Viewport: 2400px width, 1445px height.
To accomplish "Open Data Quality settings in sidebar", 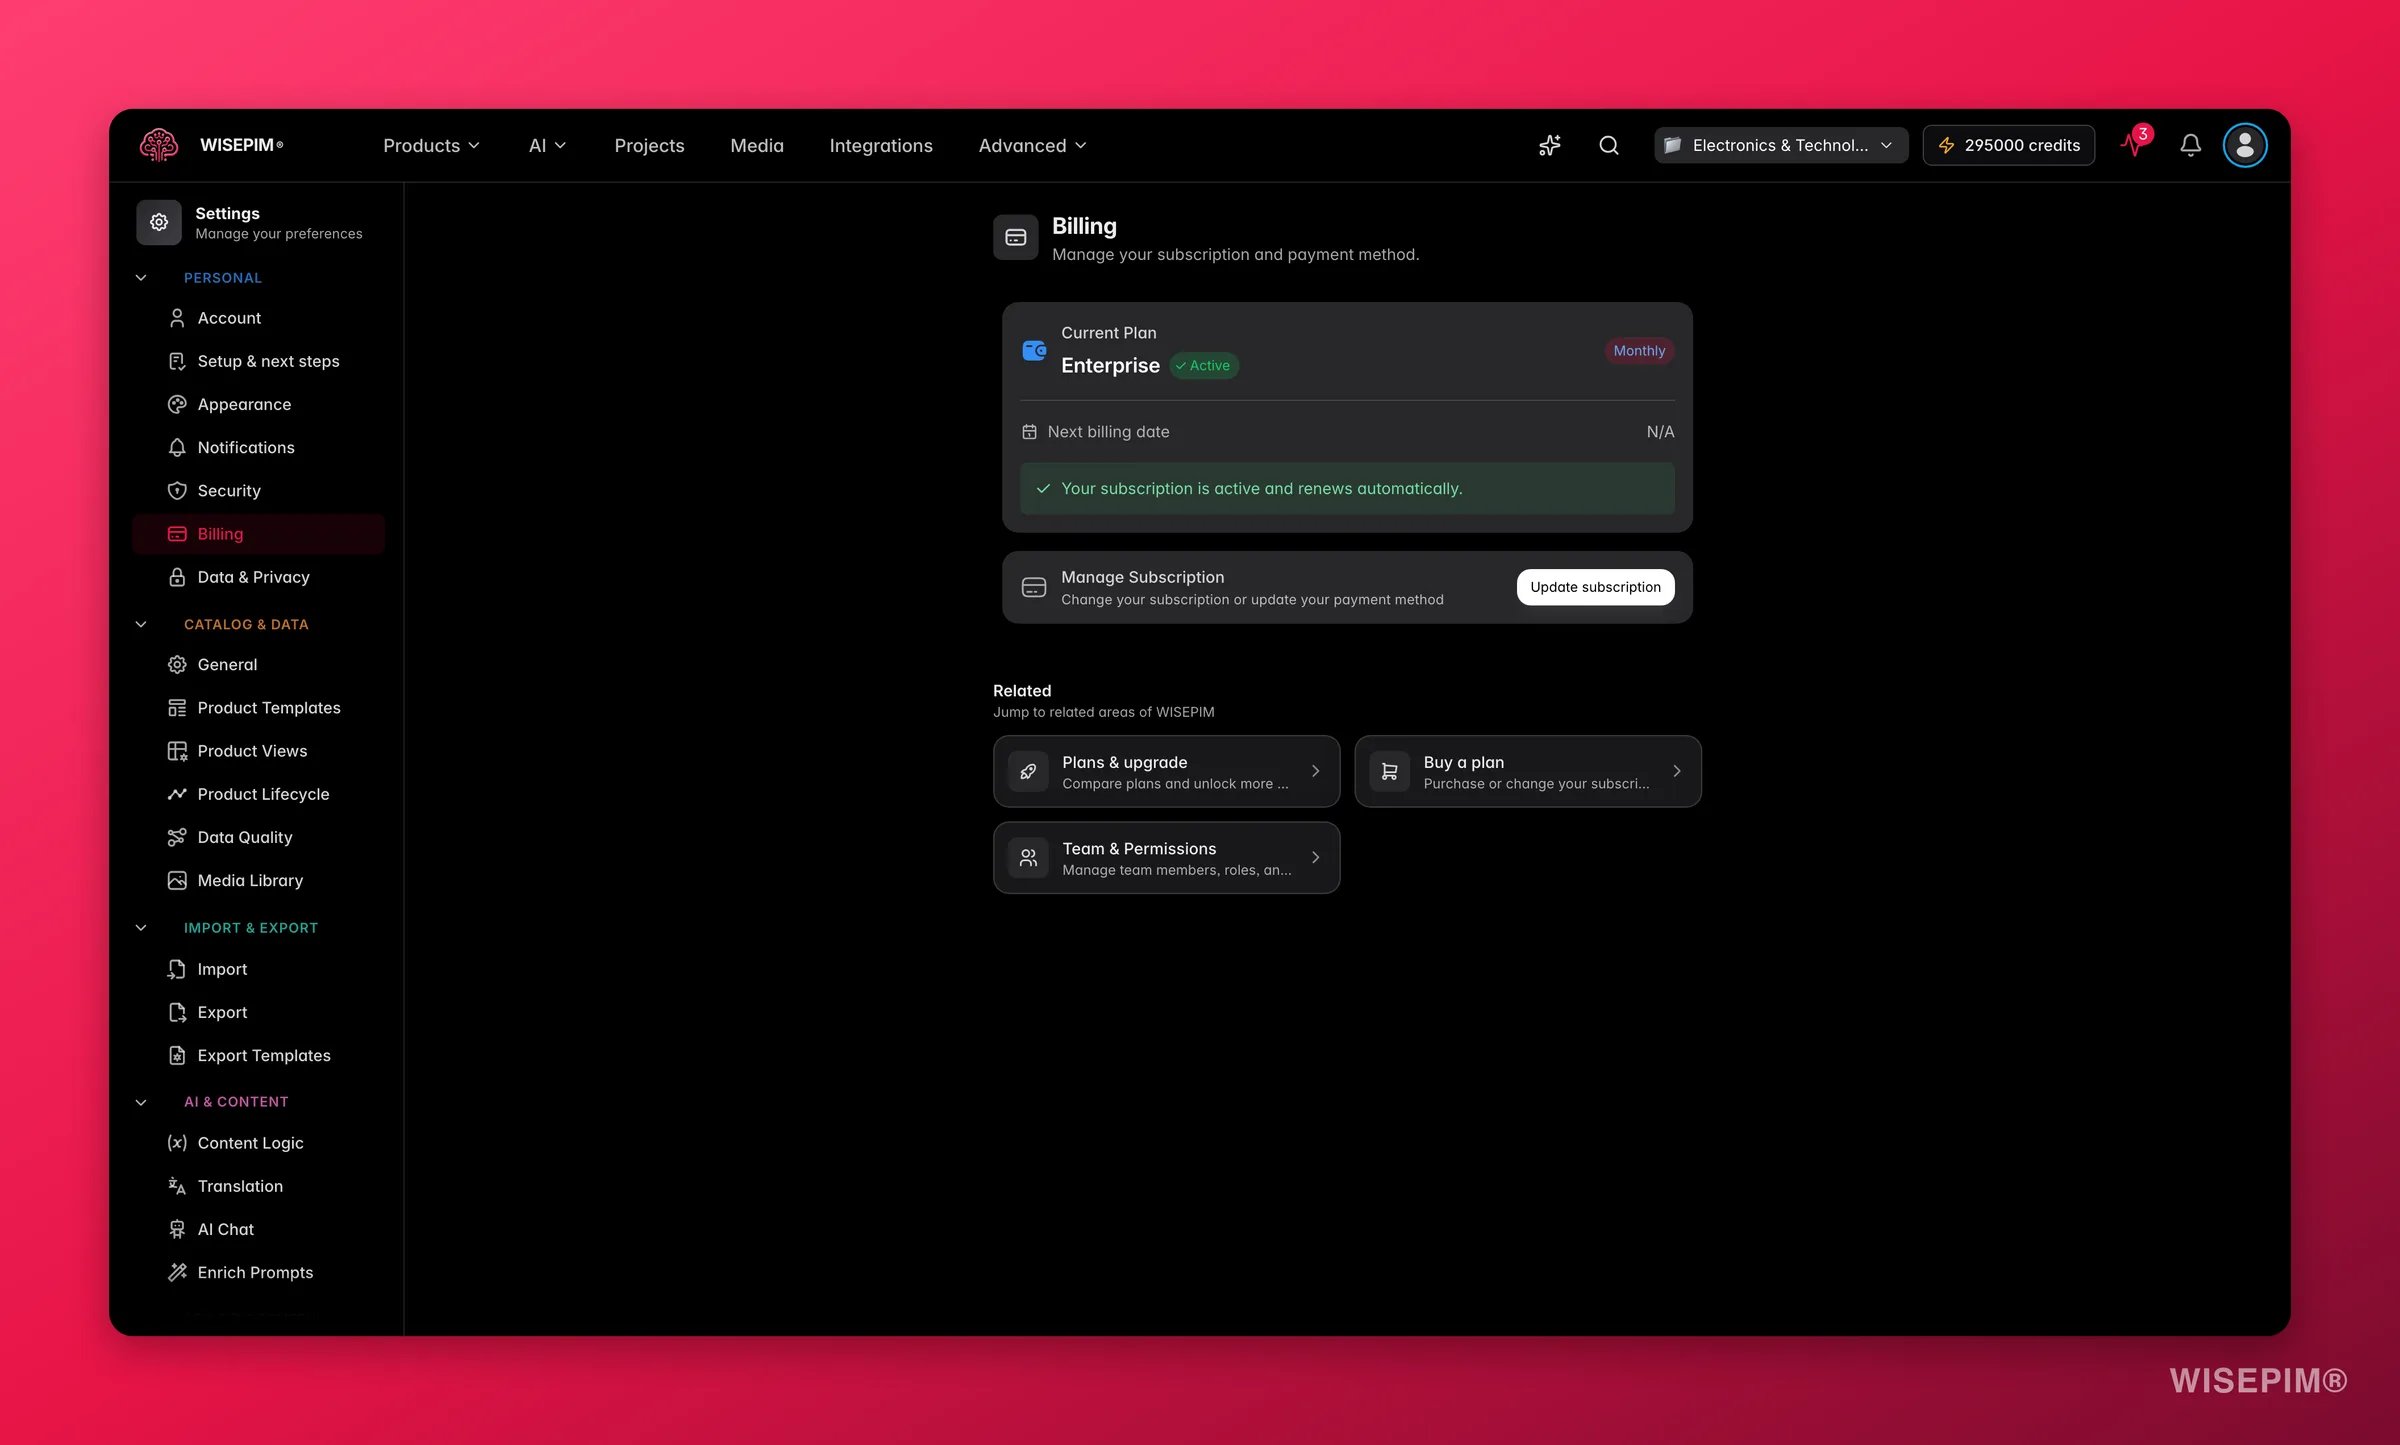I will pos(258,837).
